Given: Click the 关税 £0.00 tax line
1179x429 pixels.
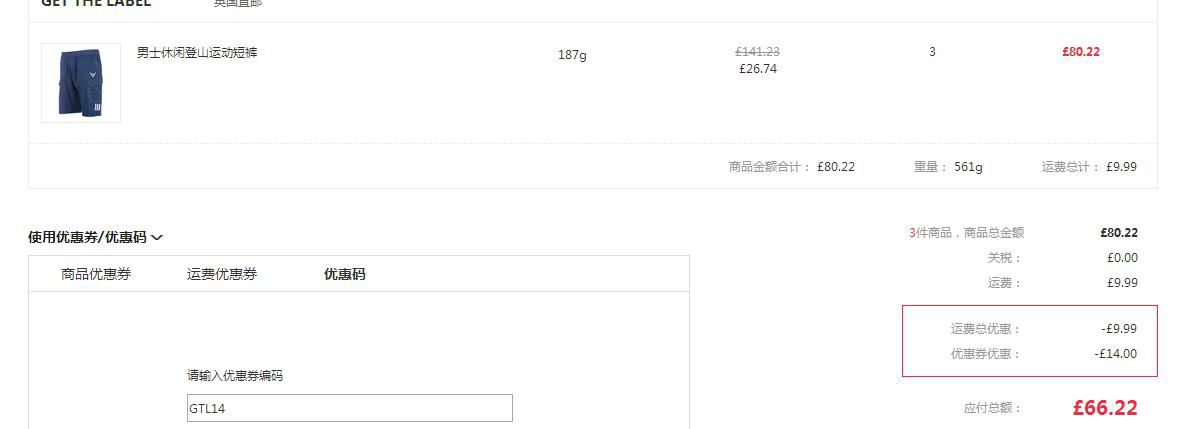Looking at the screenshot, I should (1062, 258).
